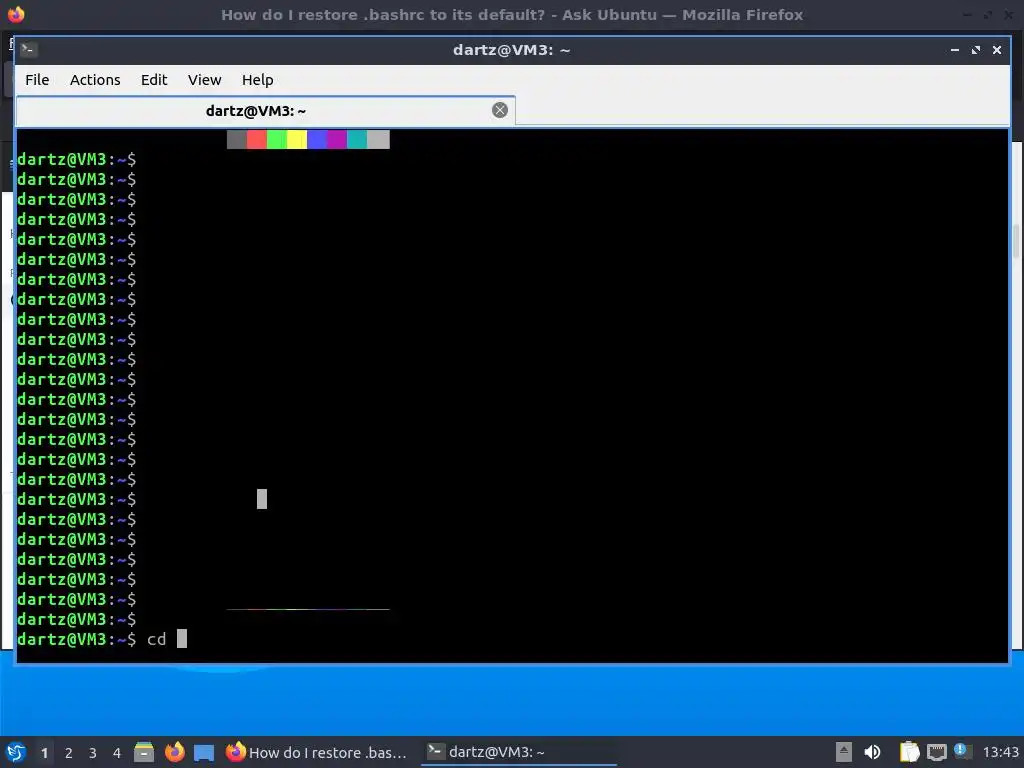Viewport: 1024px width, 768px height.
Task: Click the dartz@VM3: ~ terminal titlebar text
Action: click(x=511, y=50)
